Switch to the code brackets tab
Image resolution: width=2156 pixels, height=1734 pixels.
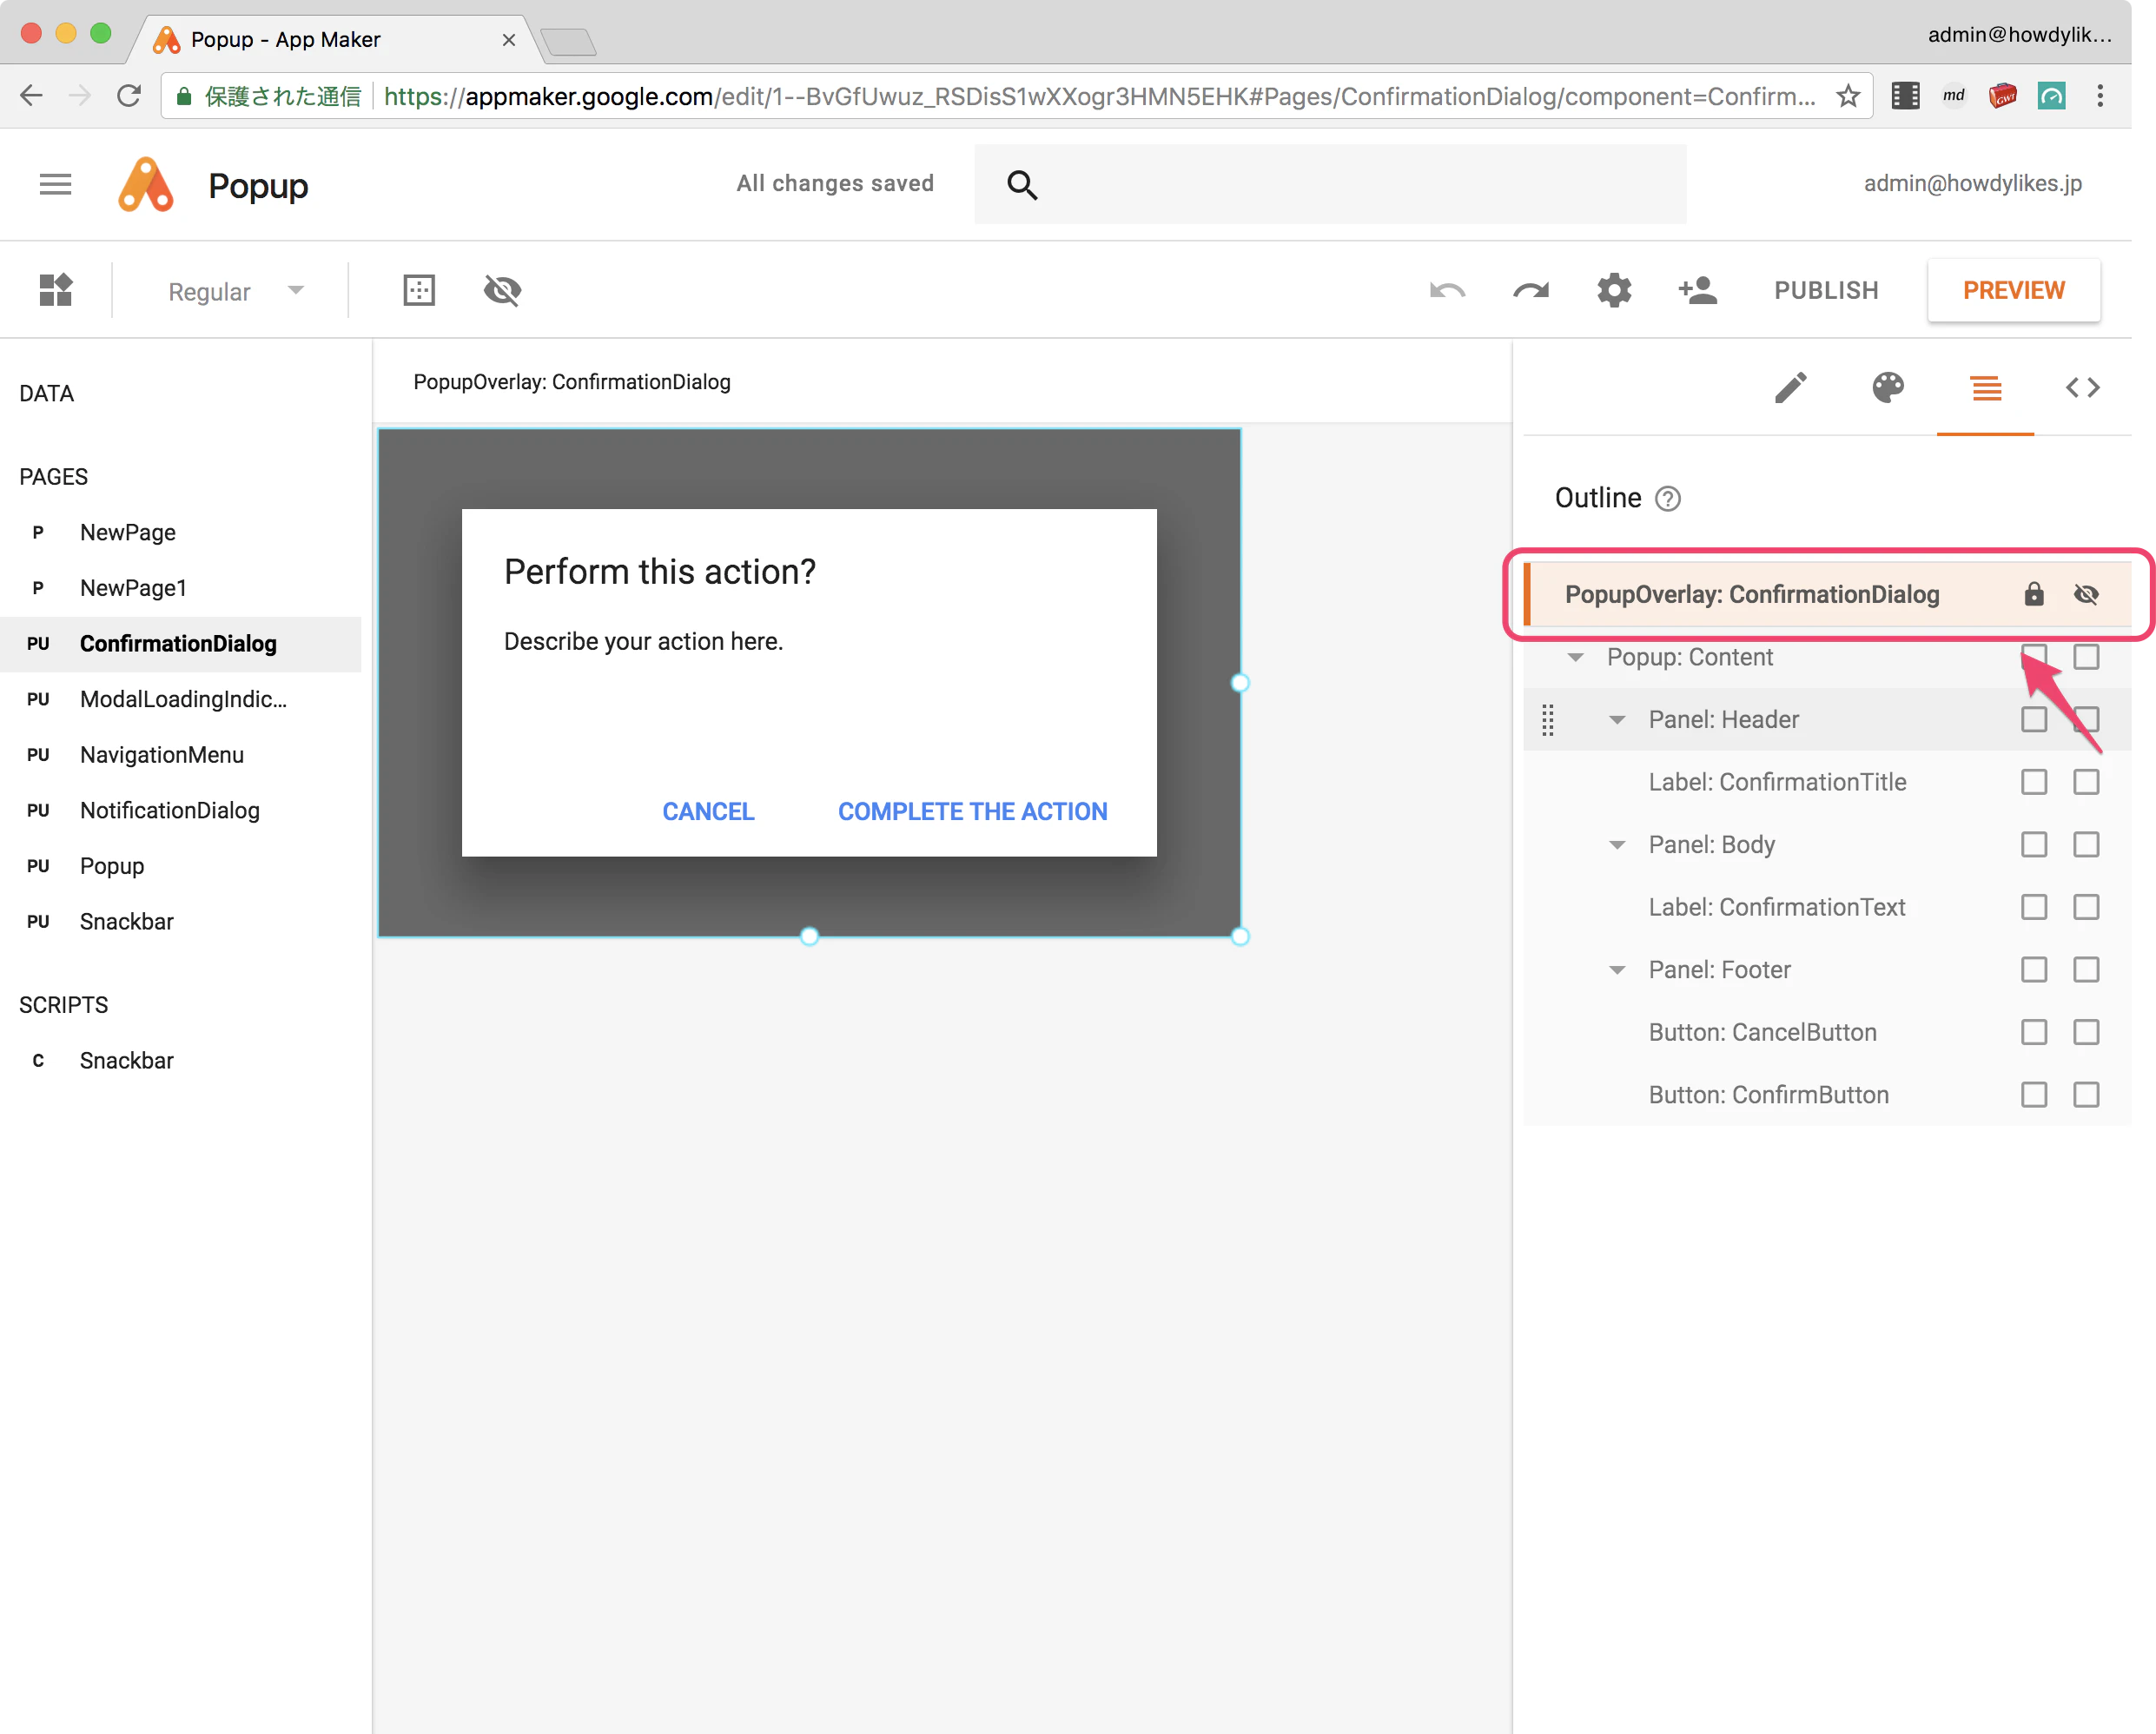2083,387
